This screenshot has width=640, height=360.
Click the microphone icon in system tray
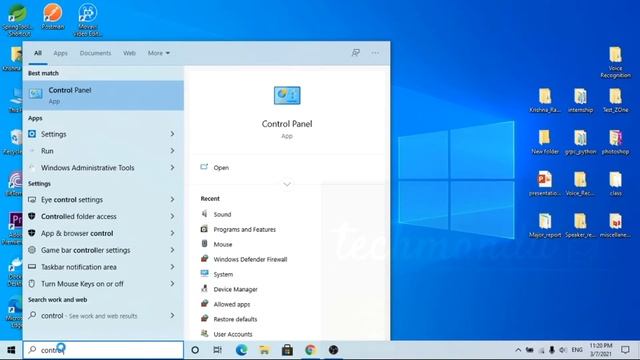(552, 350)
